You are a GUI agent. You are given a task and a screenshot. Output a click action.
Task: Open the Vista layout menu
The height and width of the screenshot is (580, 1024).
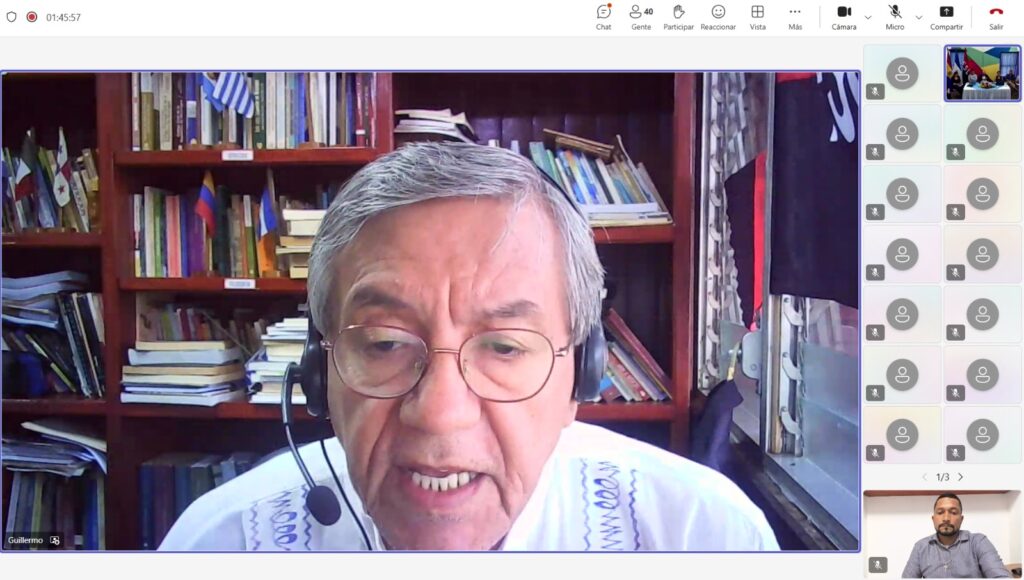pyautogui.click(x=758, y=17)
